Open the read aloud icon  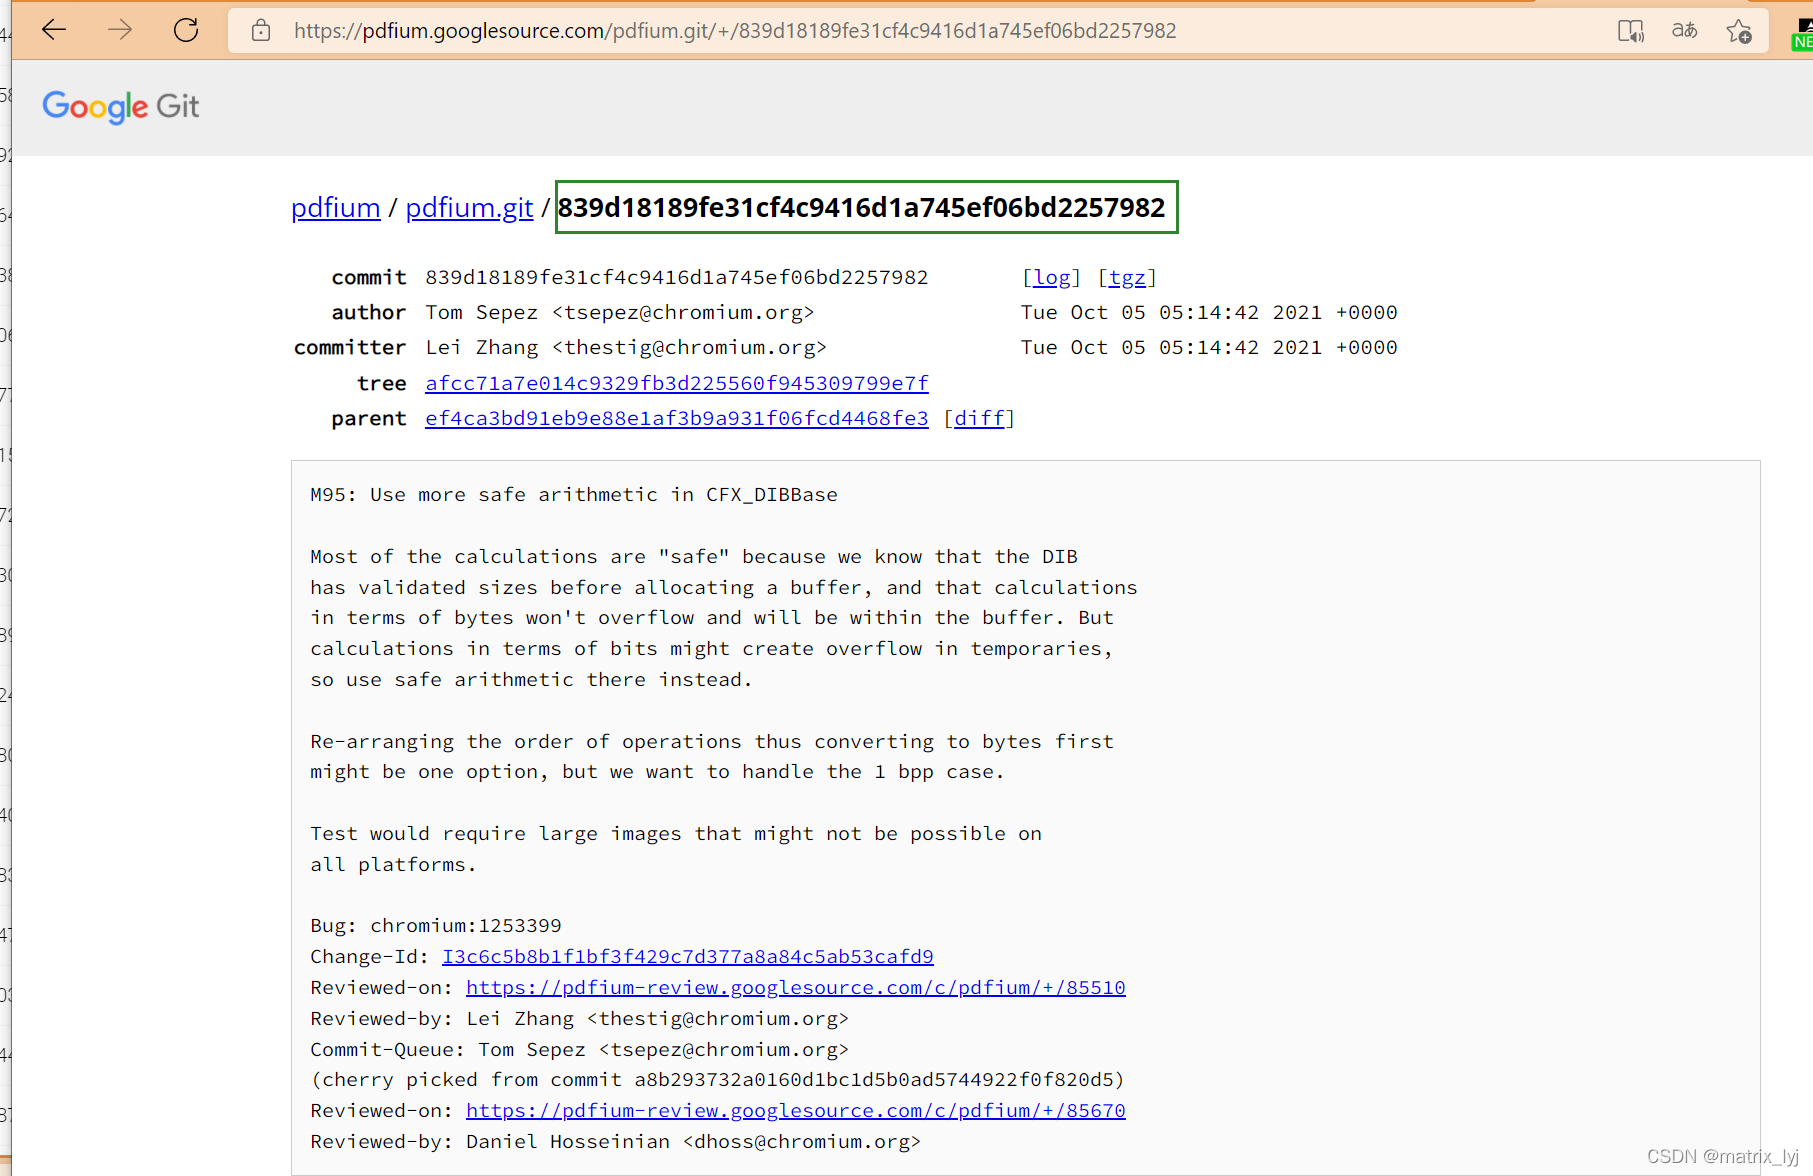coord(1631,31)
